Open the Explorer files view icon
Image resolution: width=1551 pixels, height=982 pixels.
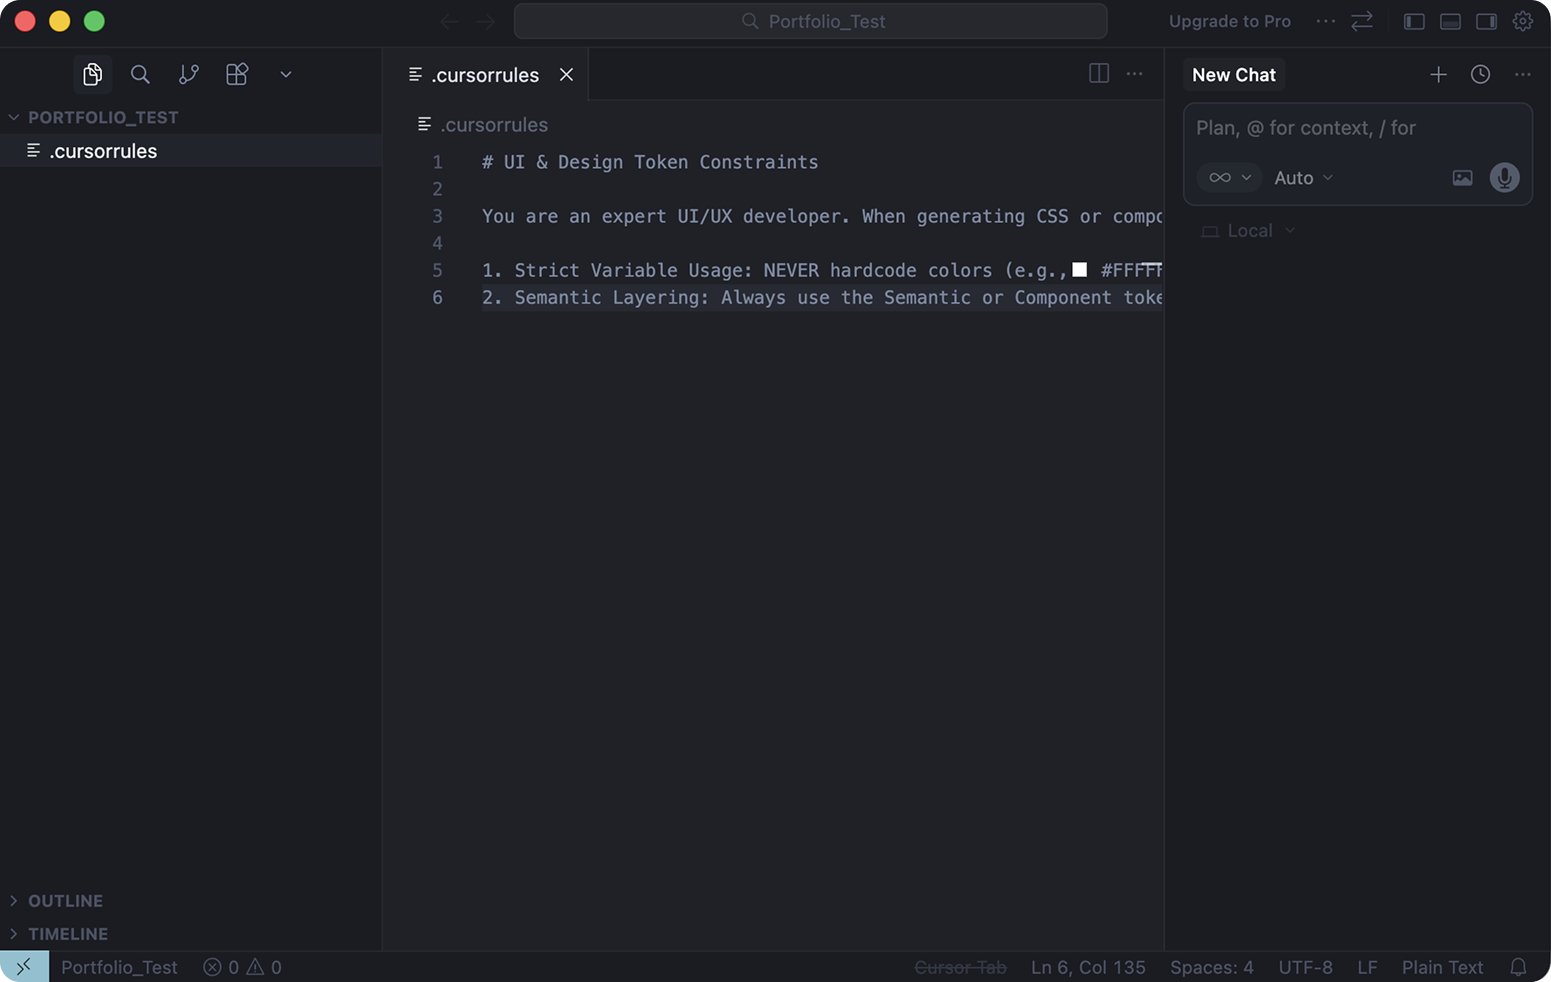pyautogui.click(x=92, y=74)
